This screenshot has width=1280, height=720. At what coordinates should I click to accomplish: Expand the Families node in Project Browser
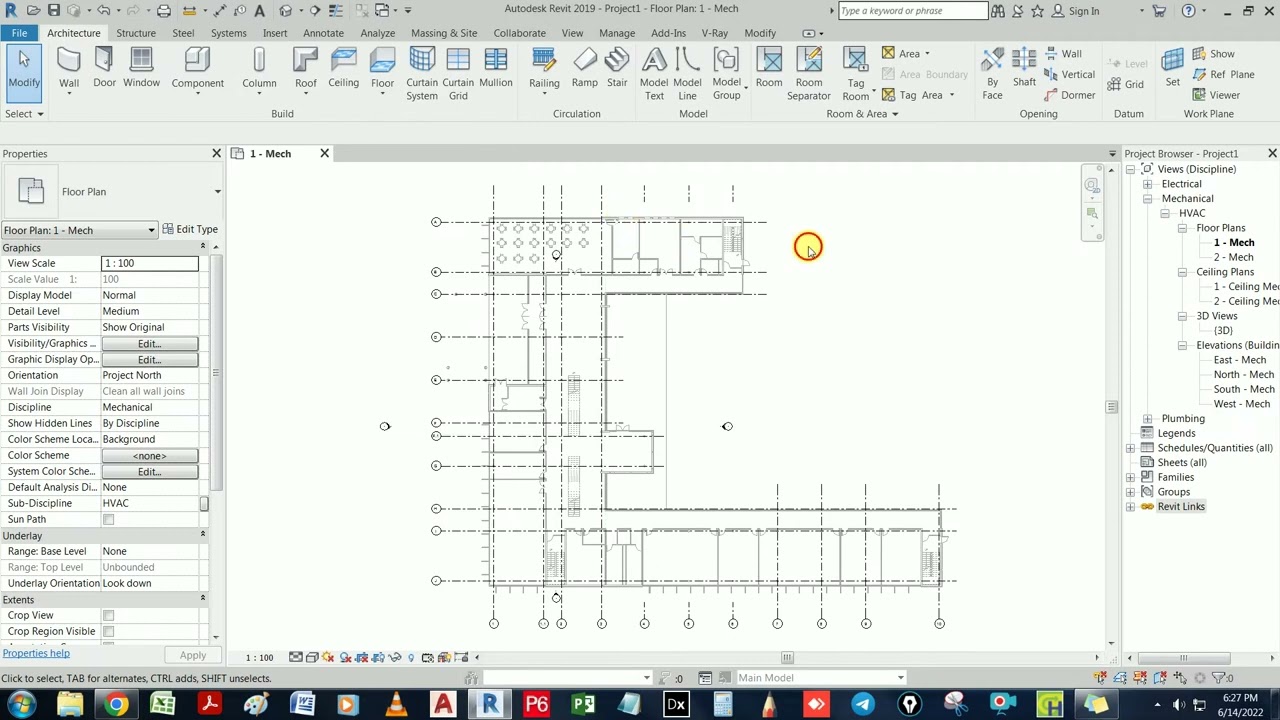[1131, 478]
